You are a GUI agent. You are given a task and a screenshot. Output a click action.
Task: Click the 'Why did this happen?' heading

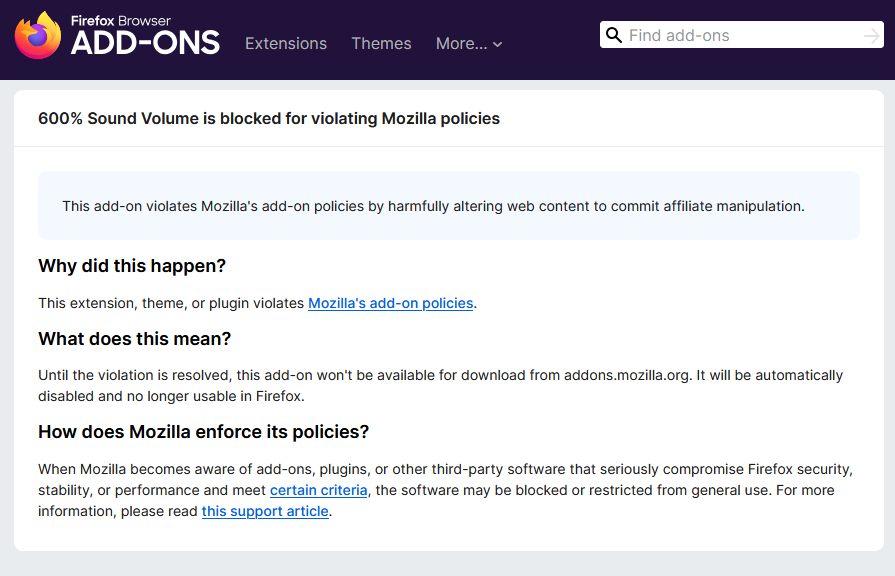click(132, 266)
